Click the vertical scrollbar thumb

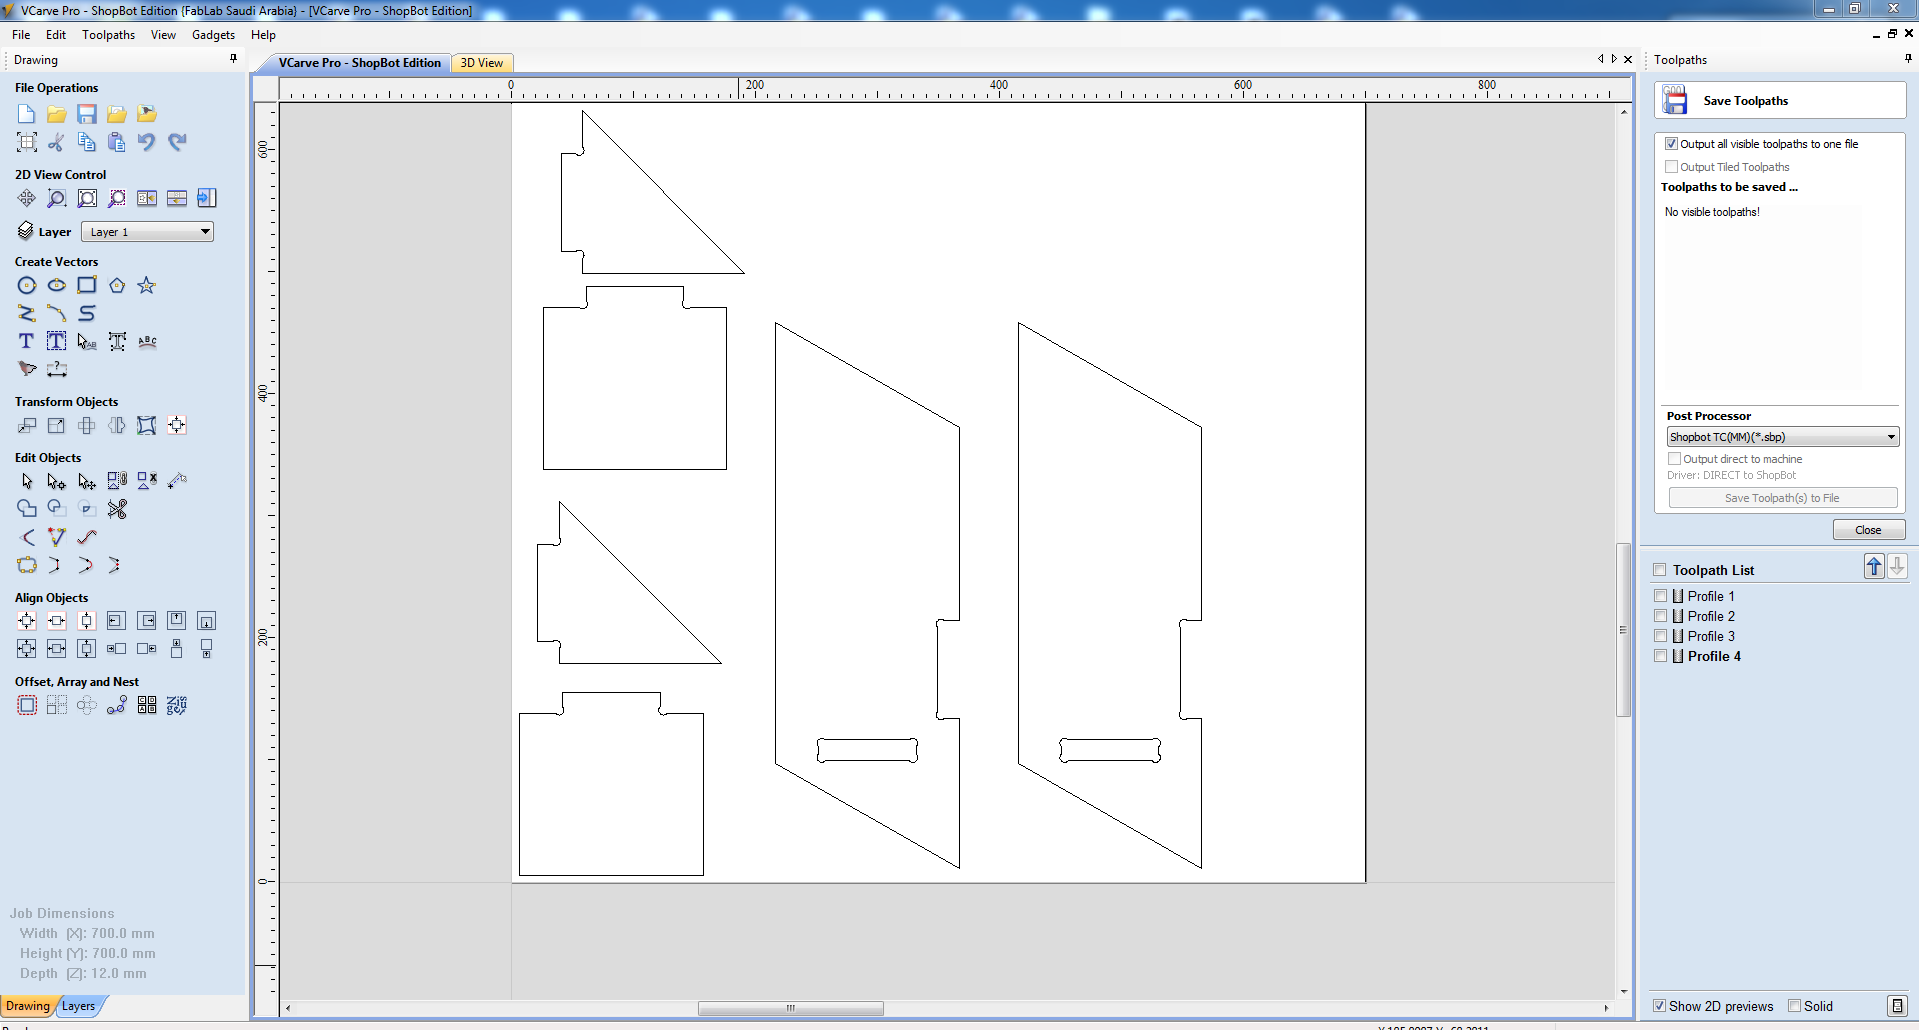point(1623,630)
